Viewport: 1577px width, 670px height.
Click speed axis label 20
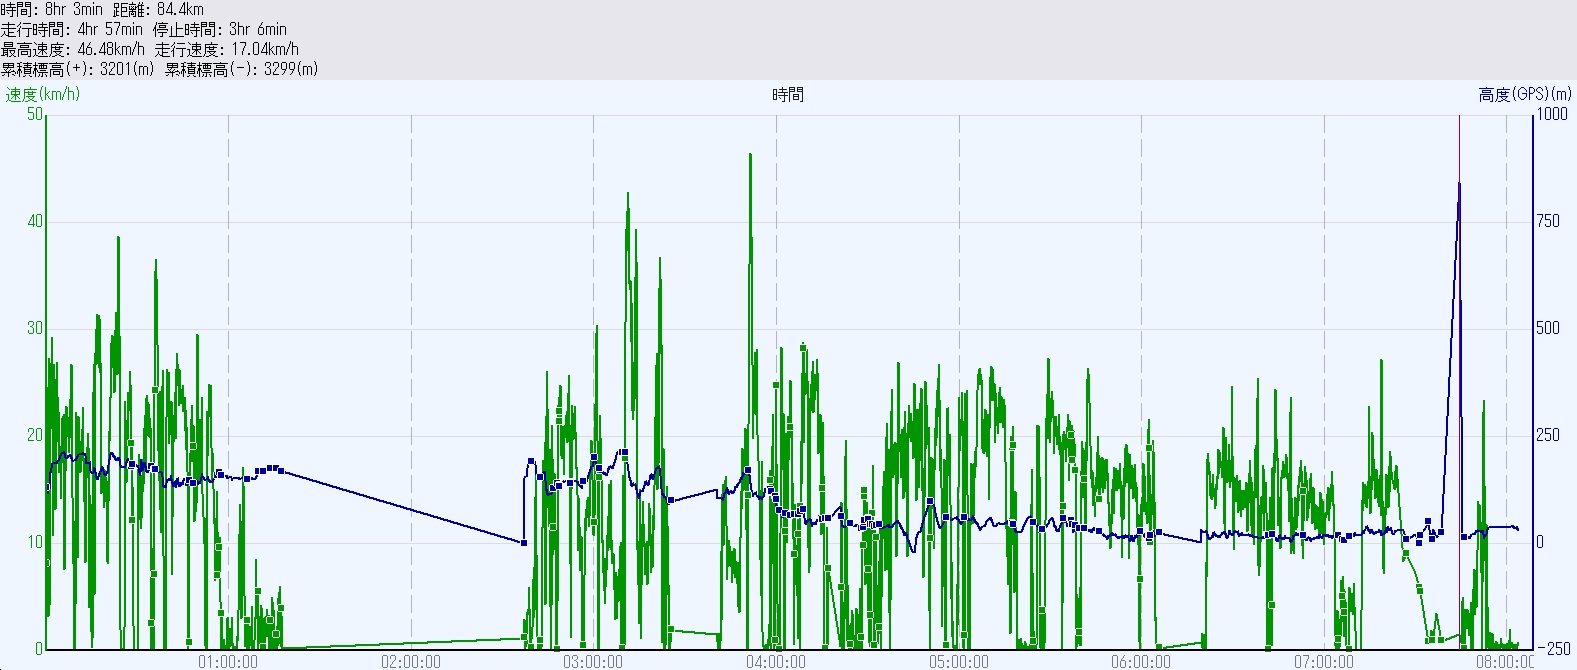(36, 435)
